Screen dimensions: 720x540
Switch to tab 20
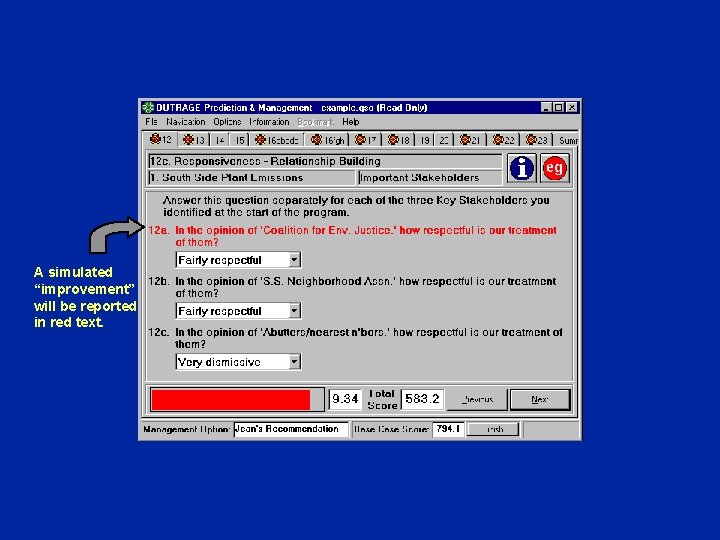(444, 140)
